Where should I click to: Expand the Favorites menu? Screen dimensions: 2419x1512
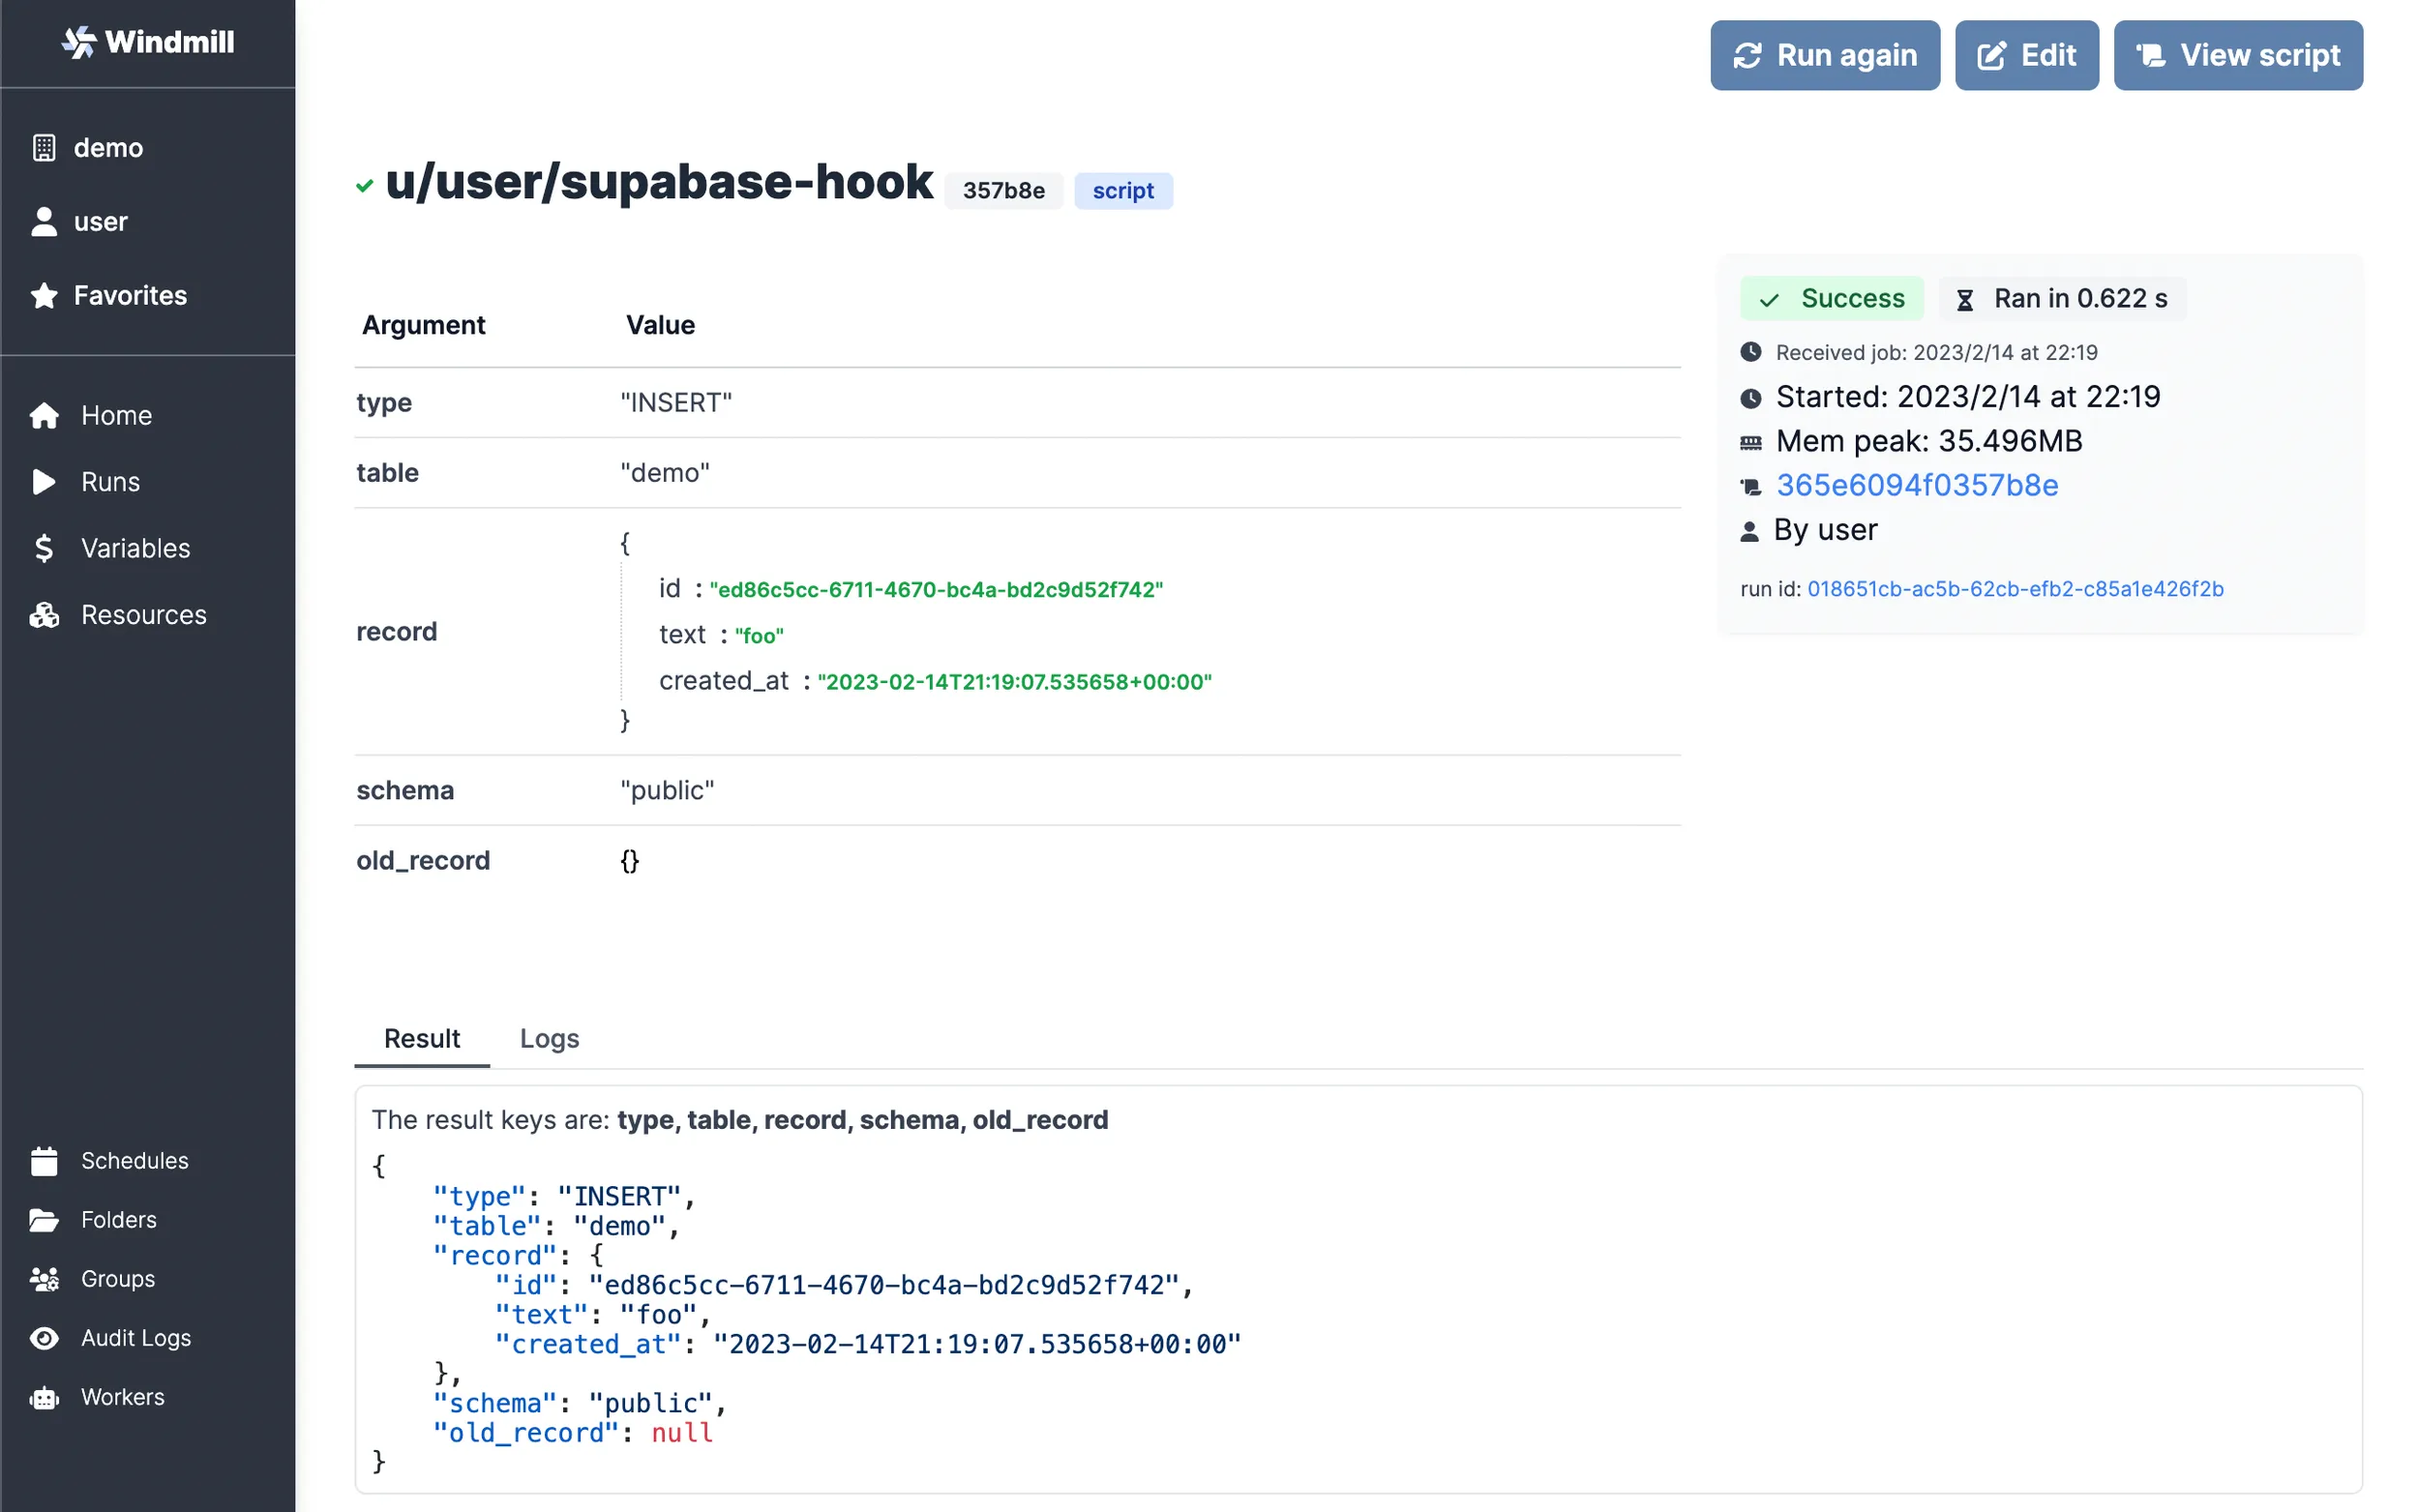pos(130,296)
